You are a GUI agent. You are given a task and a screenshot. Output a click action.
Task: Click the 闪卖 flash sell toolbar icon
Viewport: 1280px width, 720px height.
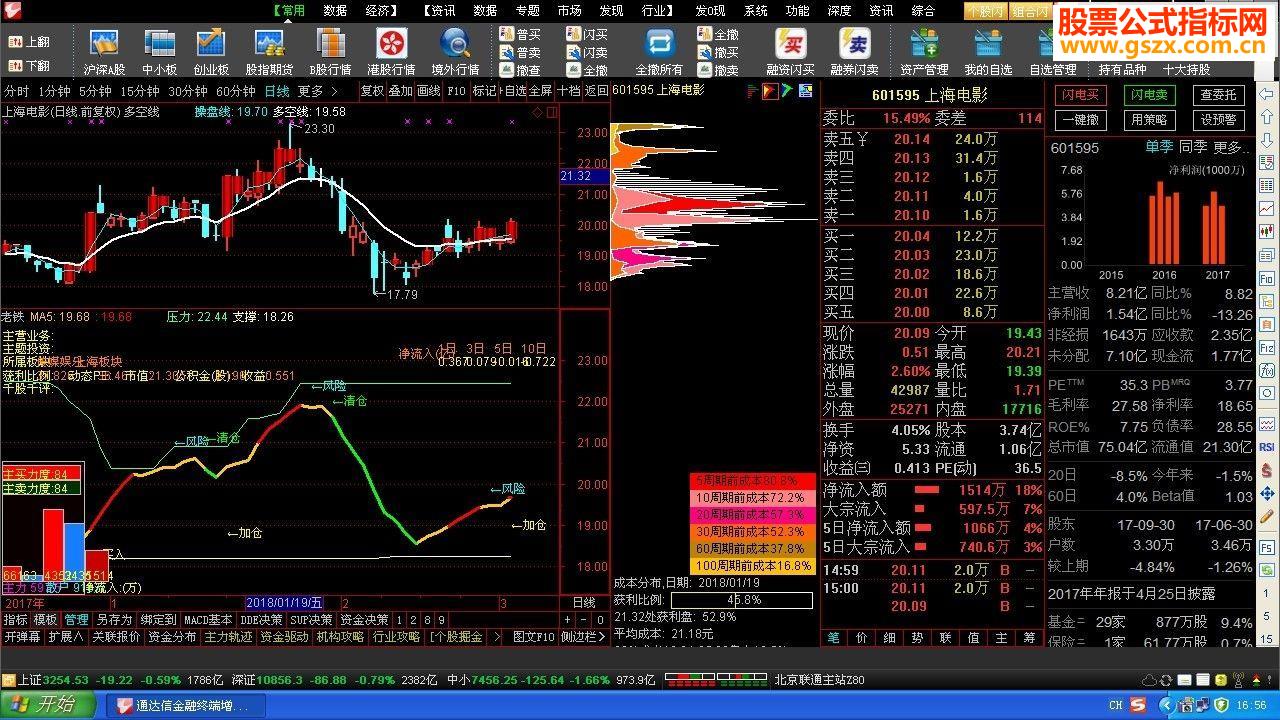(x=586, y=52)
